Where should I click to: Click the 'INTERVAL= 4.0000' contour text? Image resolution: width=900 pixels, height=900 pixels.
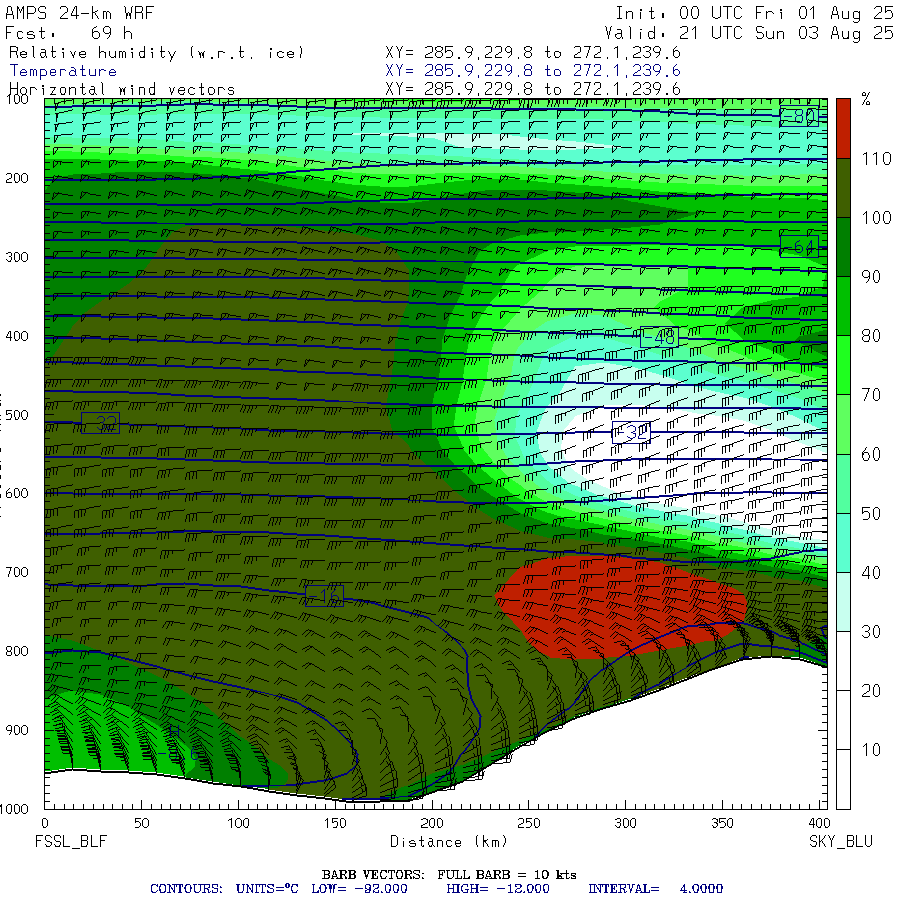click(x=655, y=889)
